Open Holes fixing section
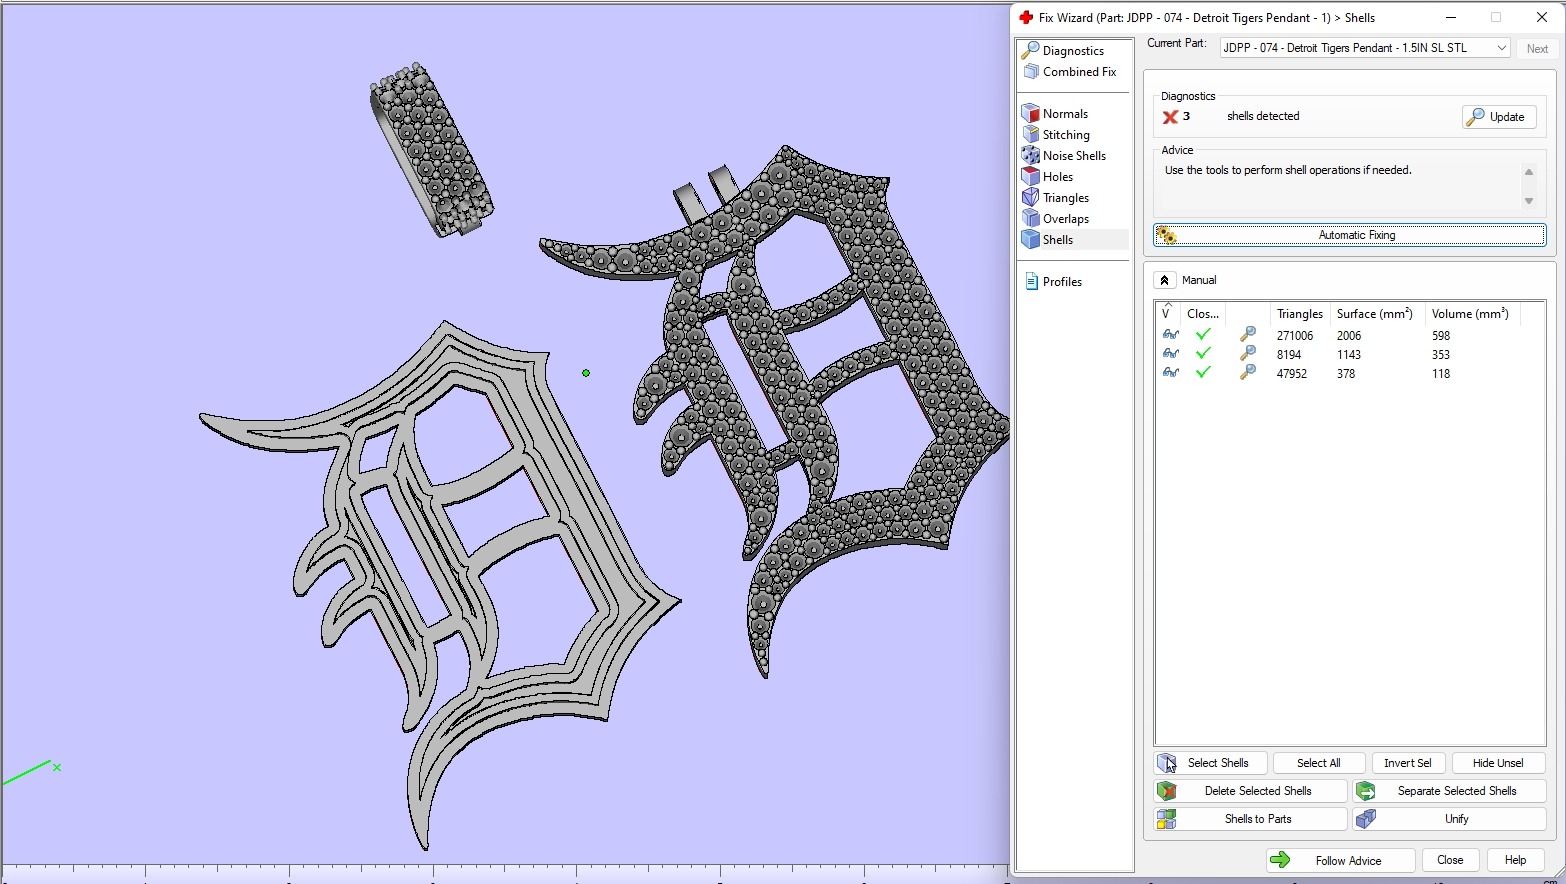The image size is (1566, 884). pos(1058,177)
